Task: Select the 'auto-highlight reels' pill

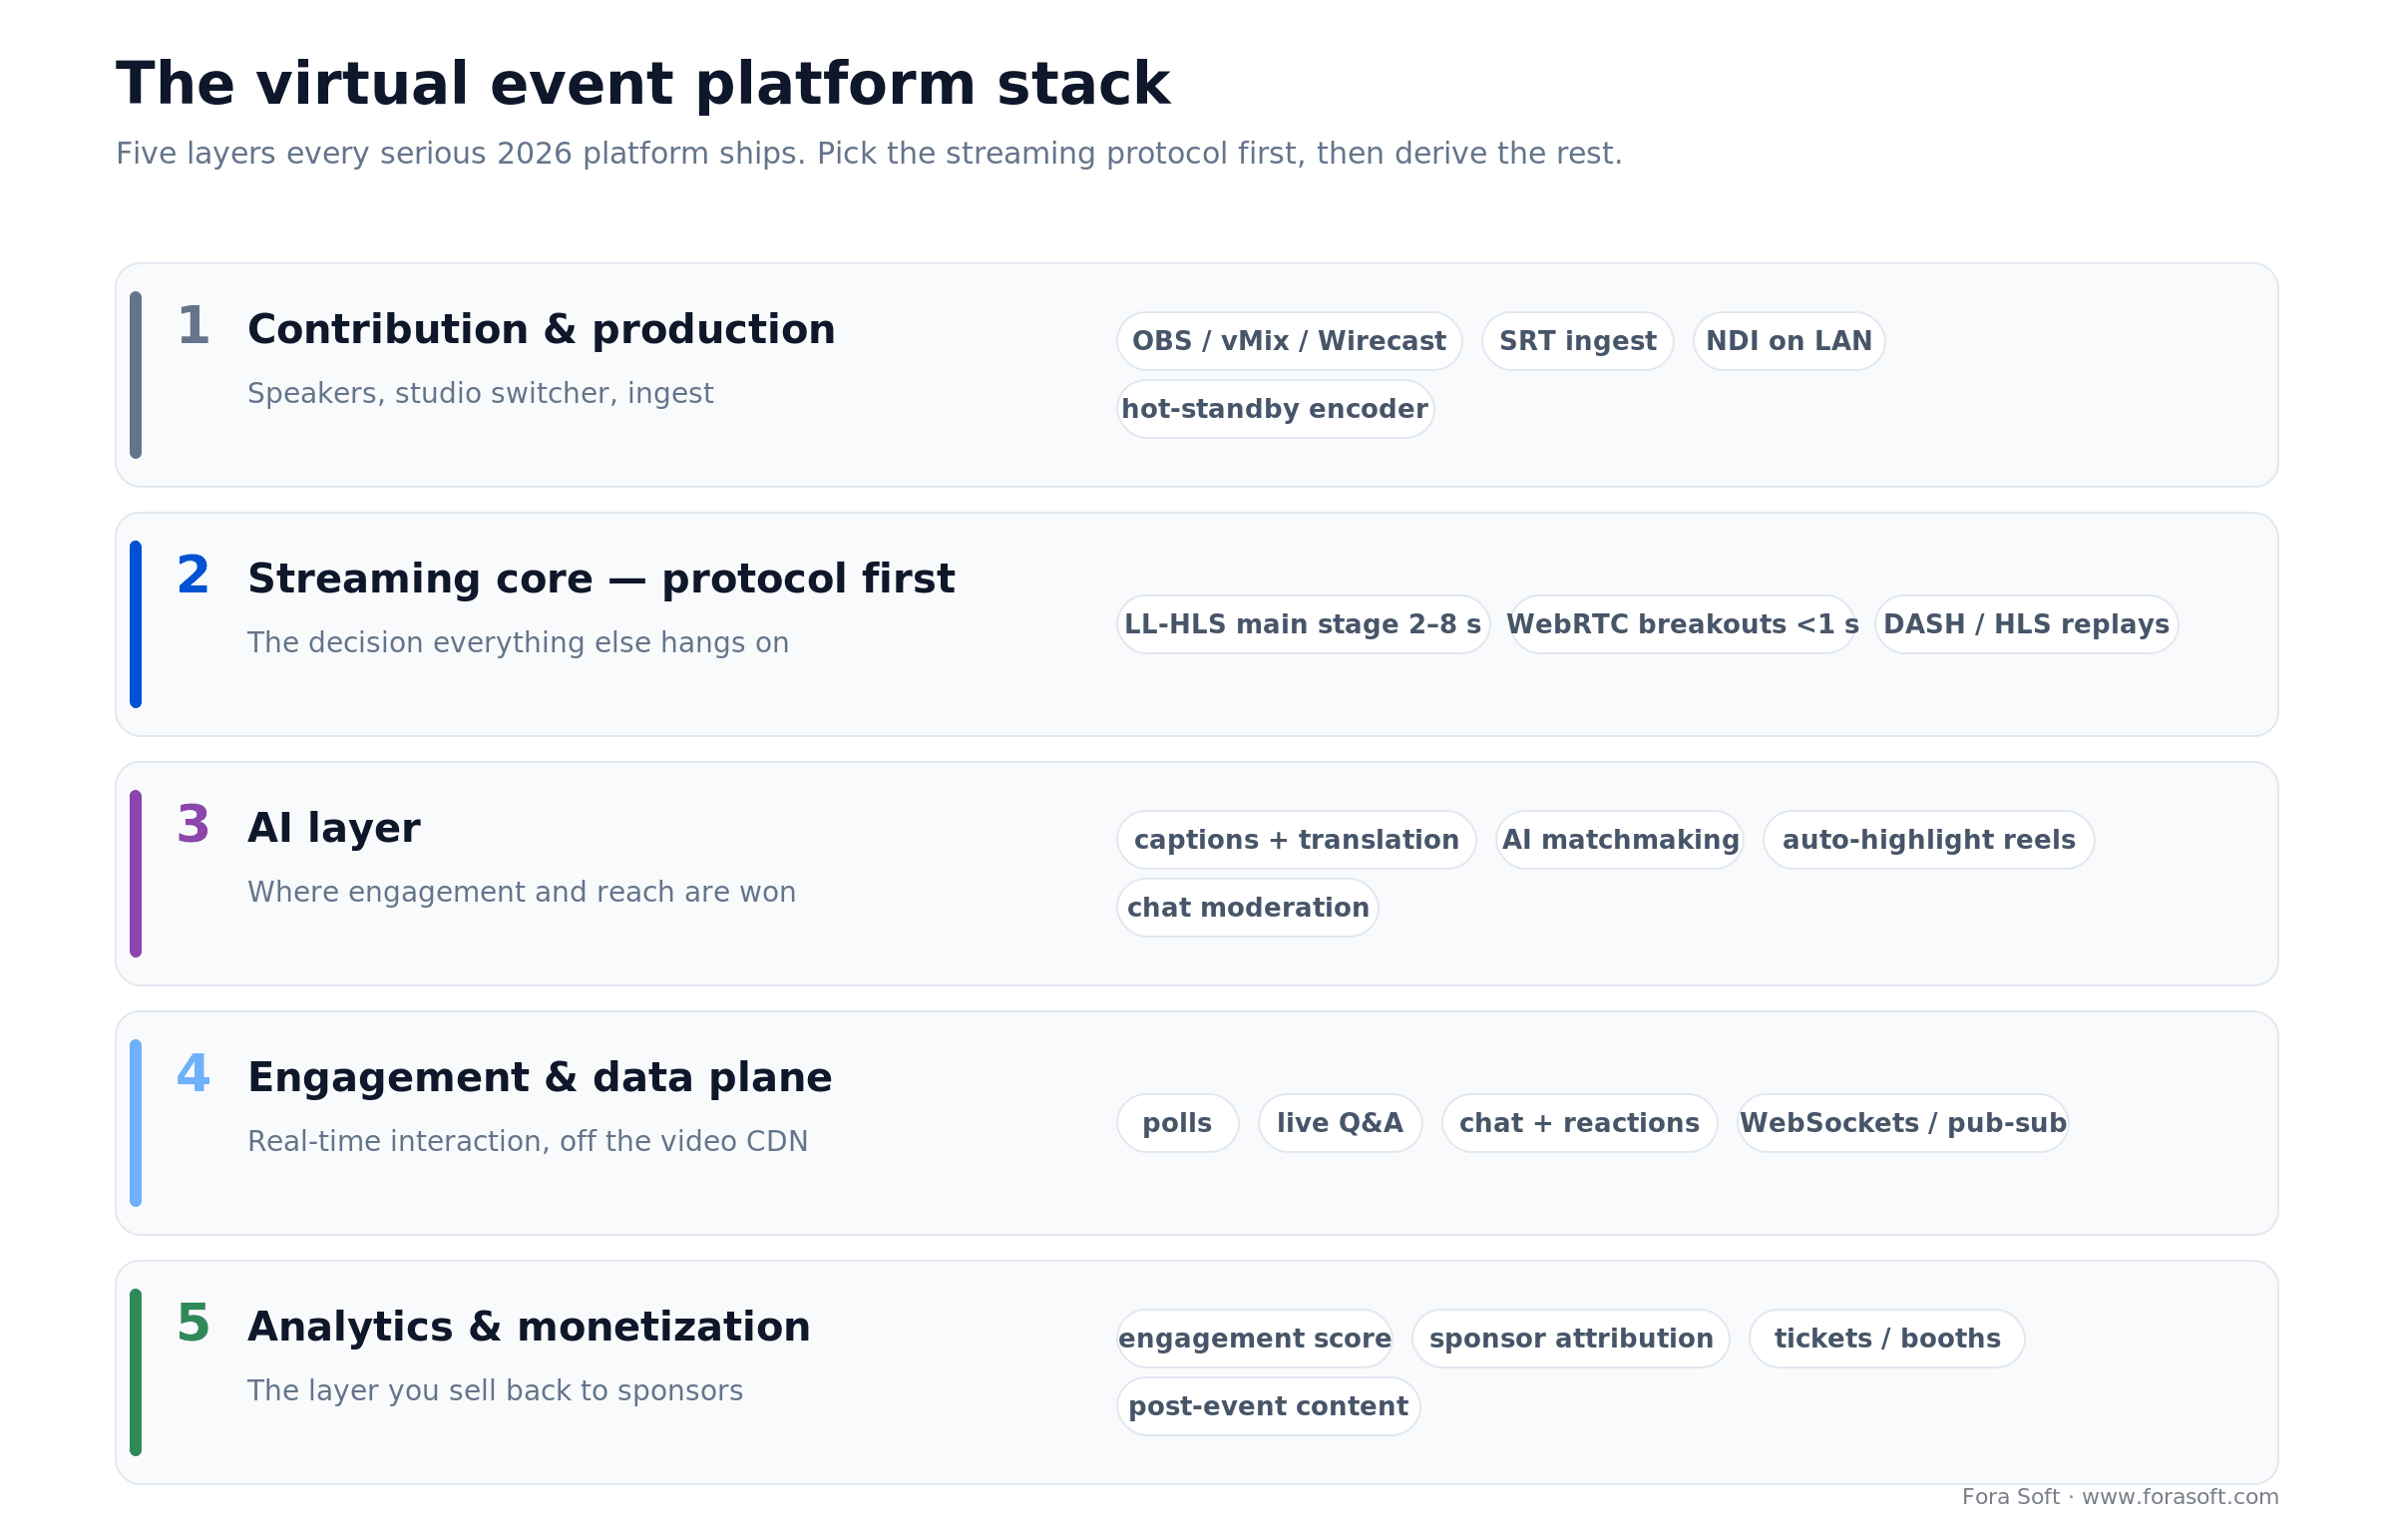Action: pyautogui.click(x=1927, y=840)
